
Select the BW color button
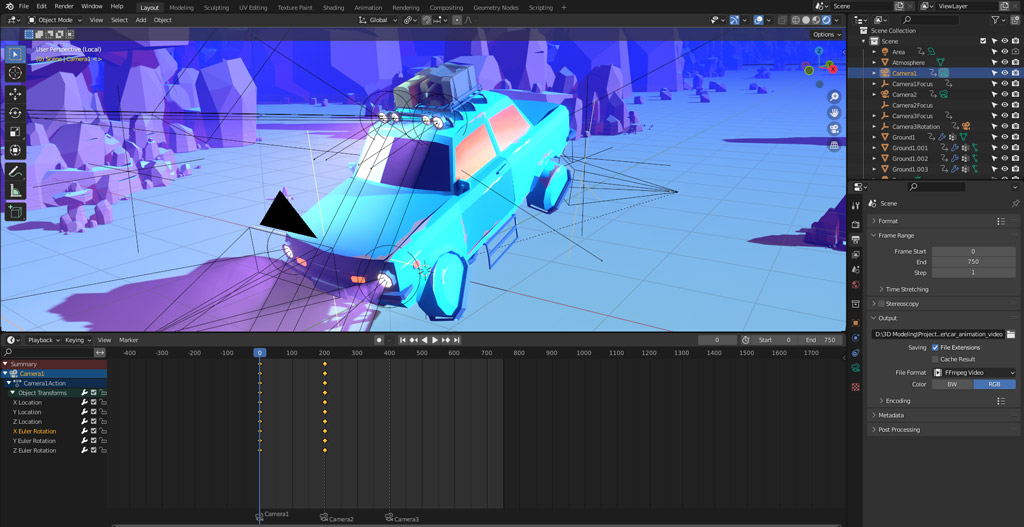click(x=952, y=384)
